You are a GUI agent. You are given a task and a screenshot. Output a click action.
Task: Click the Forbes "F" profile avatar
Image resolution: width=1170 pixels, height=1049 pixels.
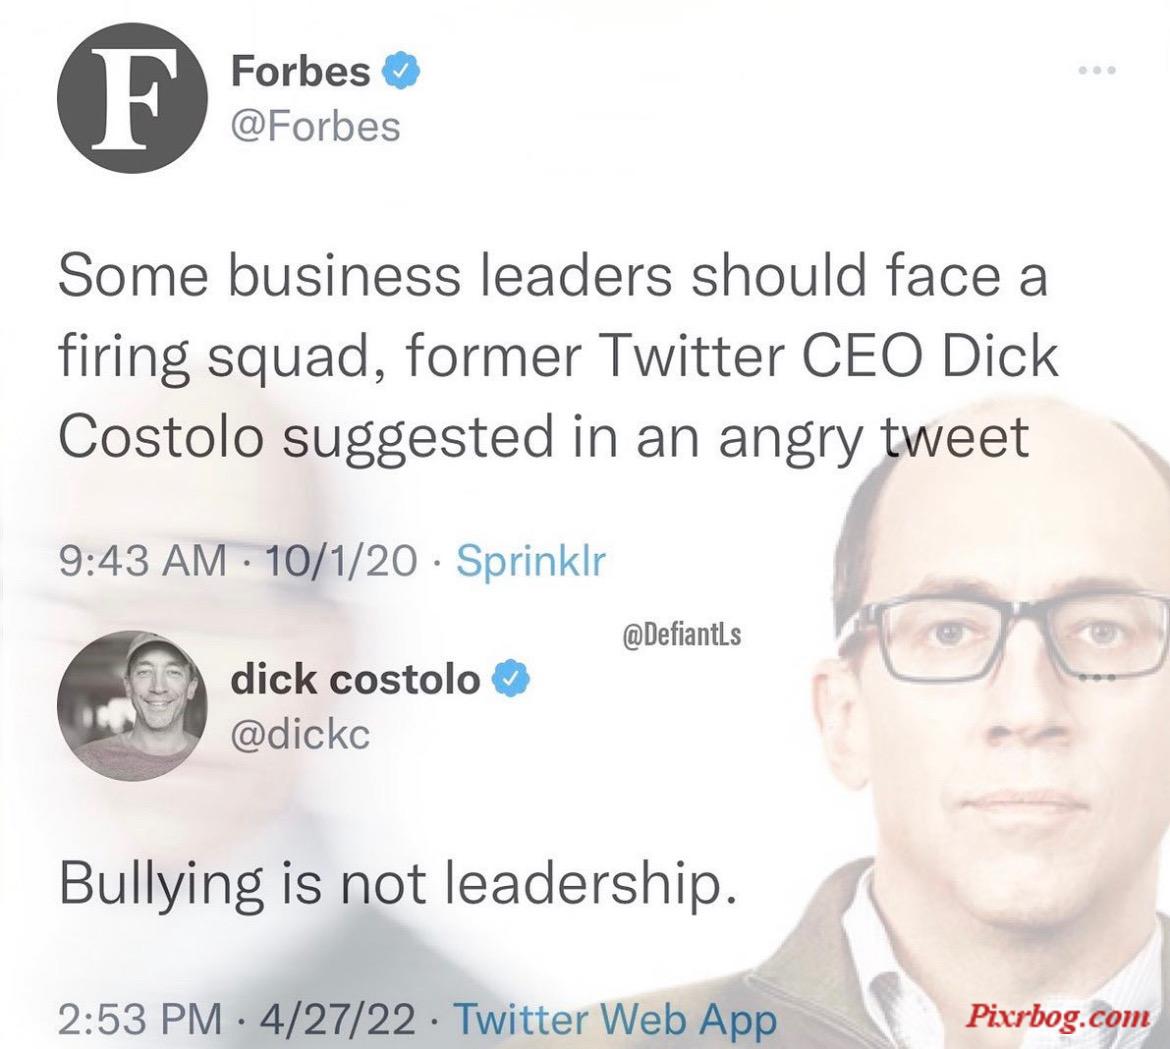133,98
